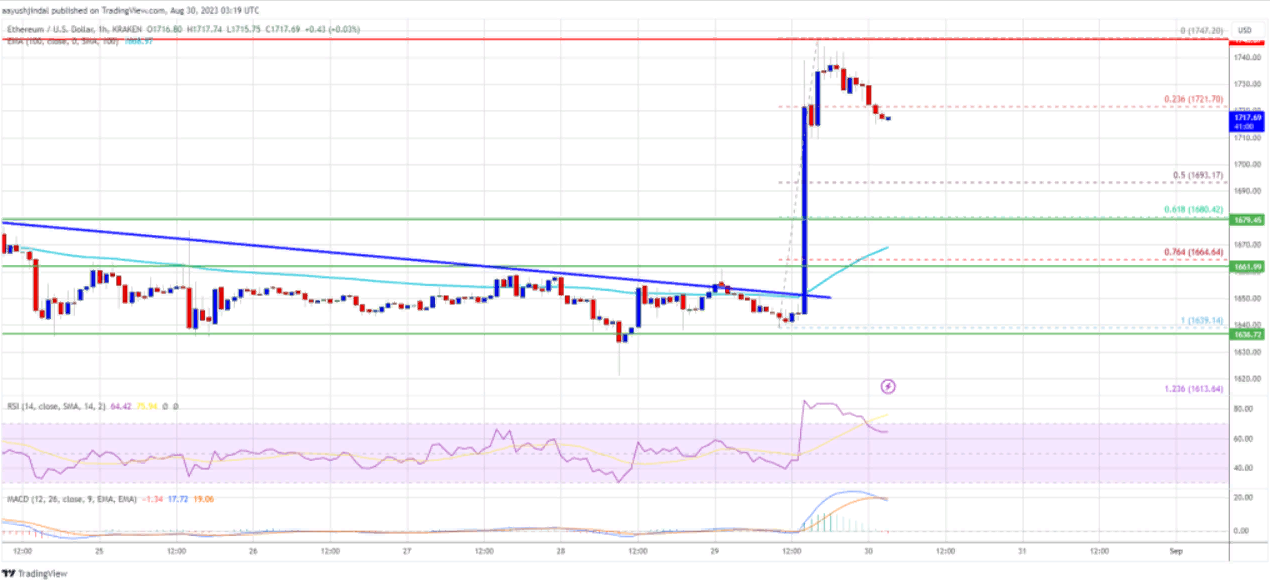1270x580 pixels.
Task: Click the USD currency label on price axis
Action: pyautogui.click(x=1245, y=30)
